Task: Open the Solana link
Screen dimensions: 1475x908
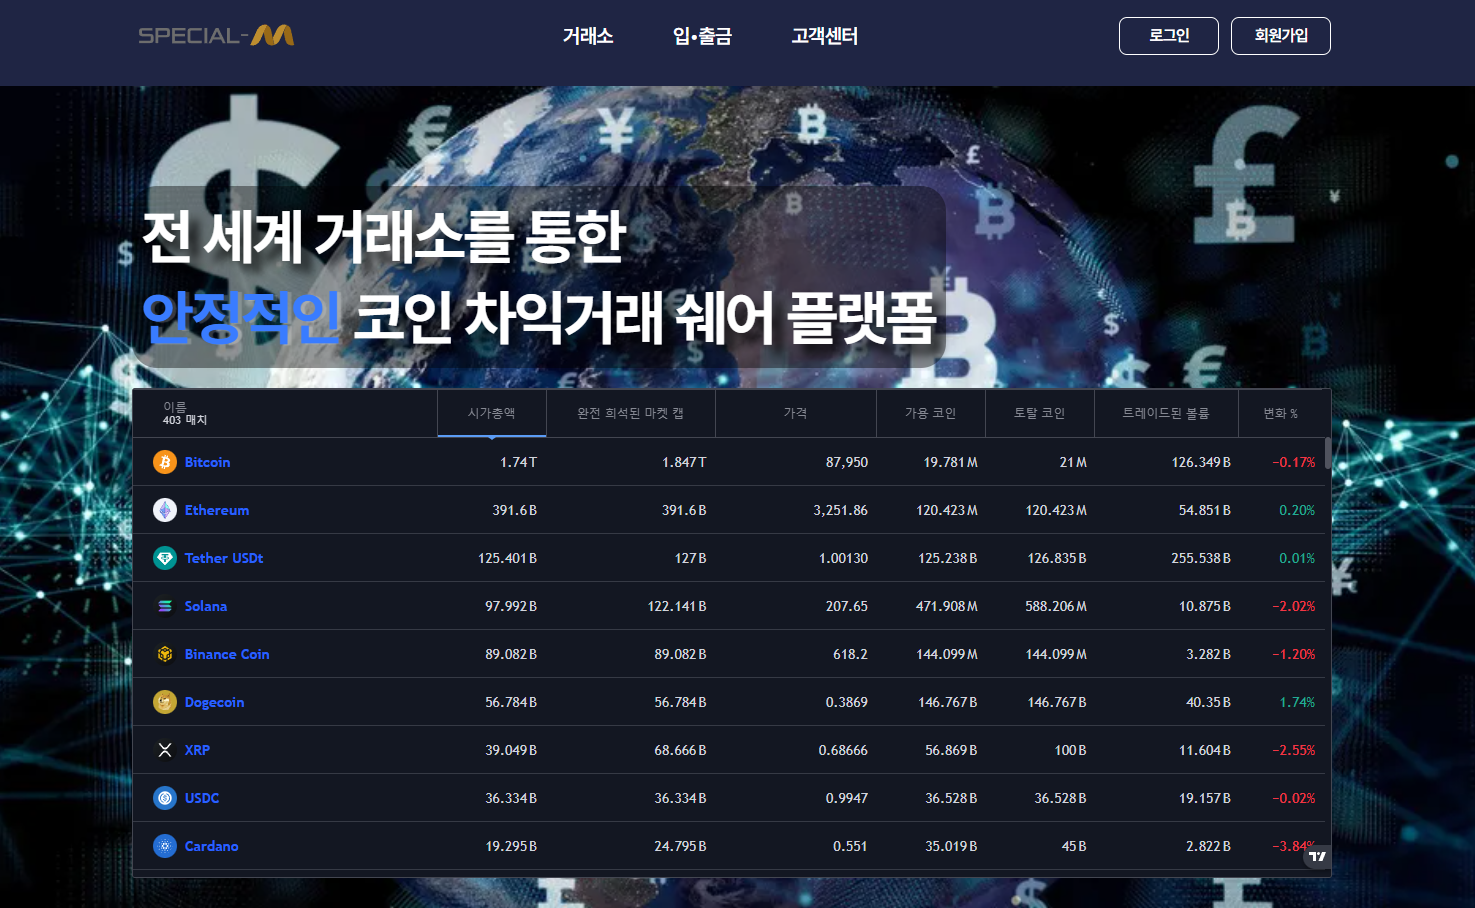Action: (206, 606)
